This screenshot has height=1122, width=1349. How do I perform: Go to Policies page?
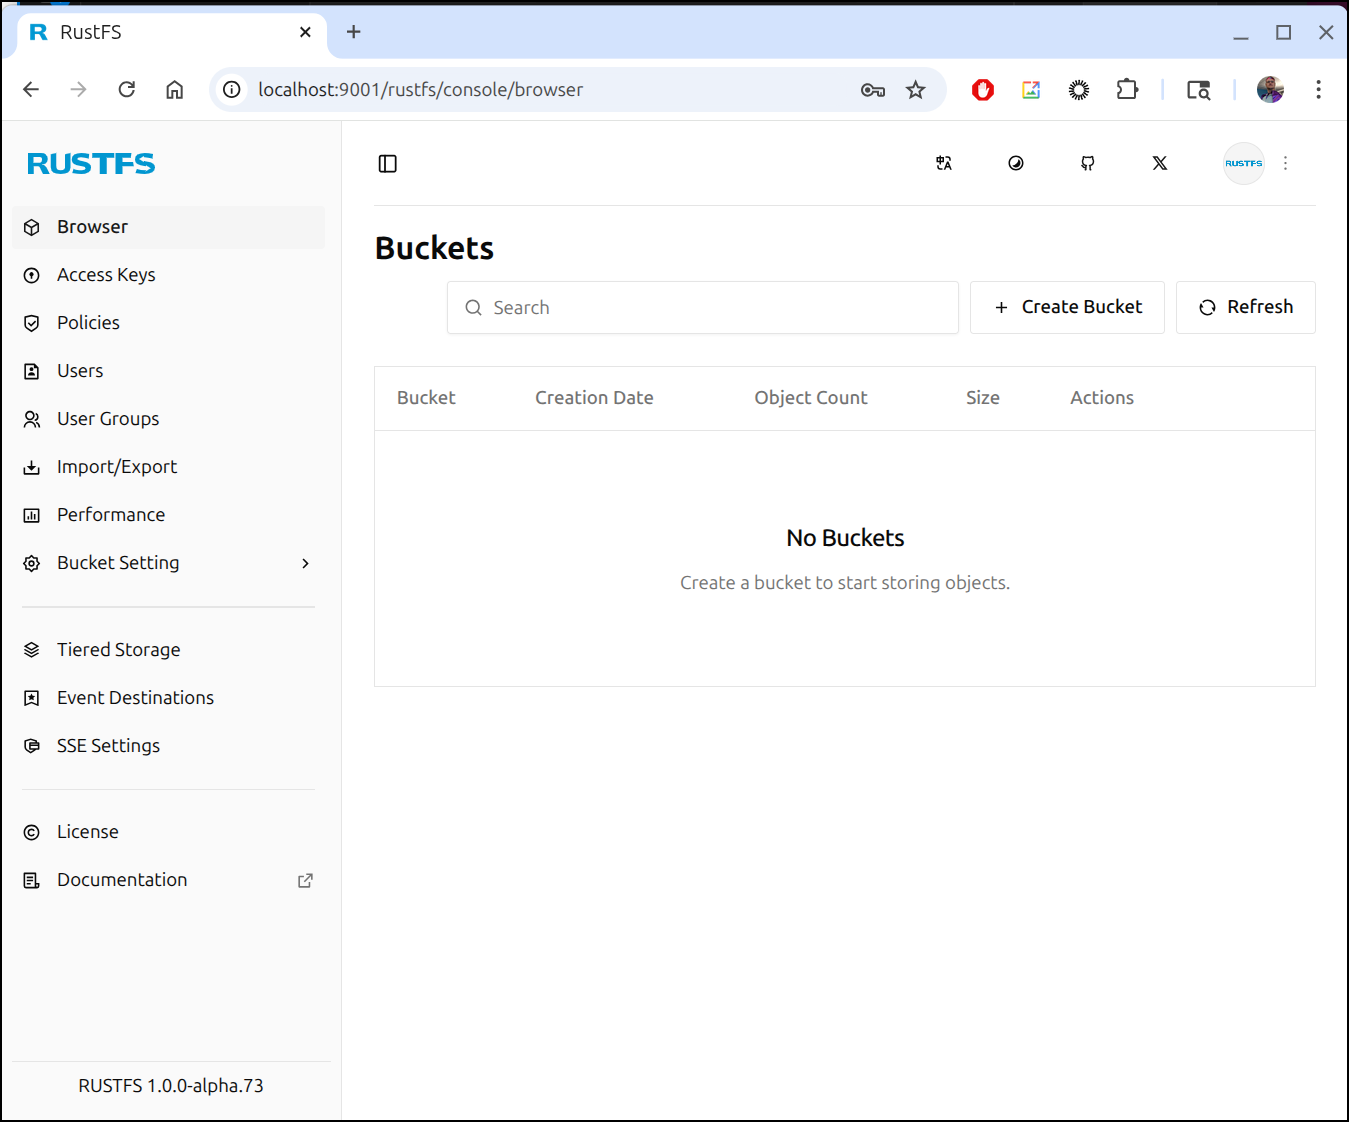tap(88, 323)
